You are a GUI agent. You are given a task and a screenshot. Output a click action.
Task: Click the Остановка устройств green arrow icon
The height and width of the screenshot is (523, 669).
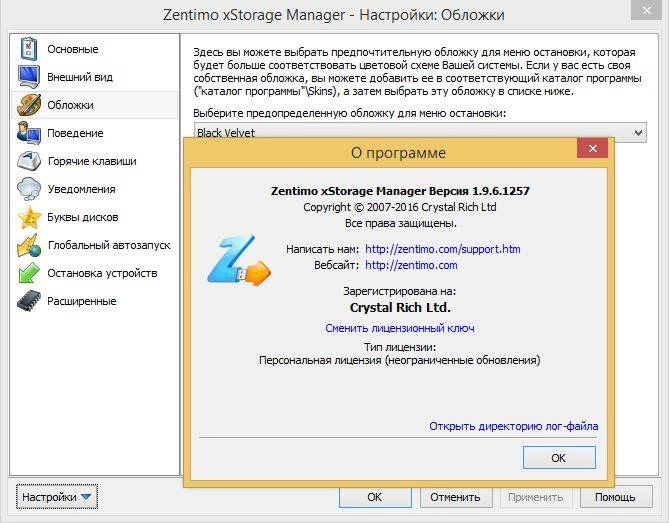(x=29, y=273)
